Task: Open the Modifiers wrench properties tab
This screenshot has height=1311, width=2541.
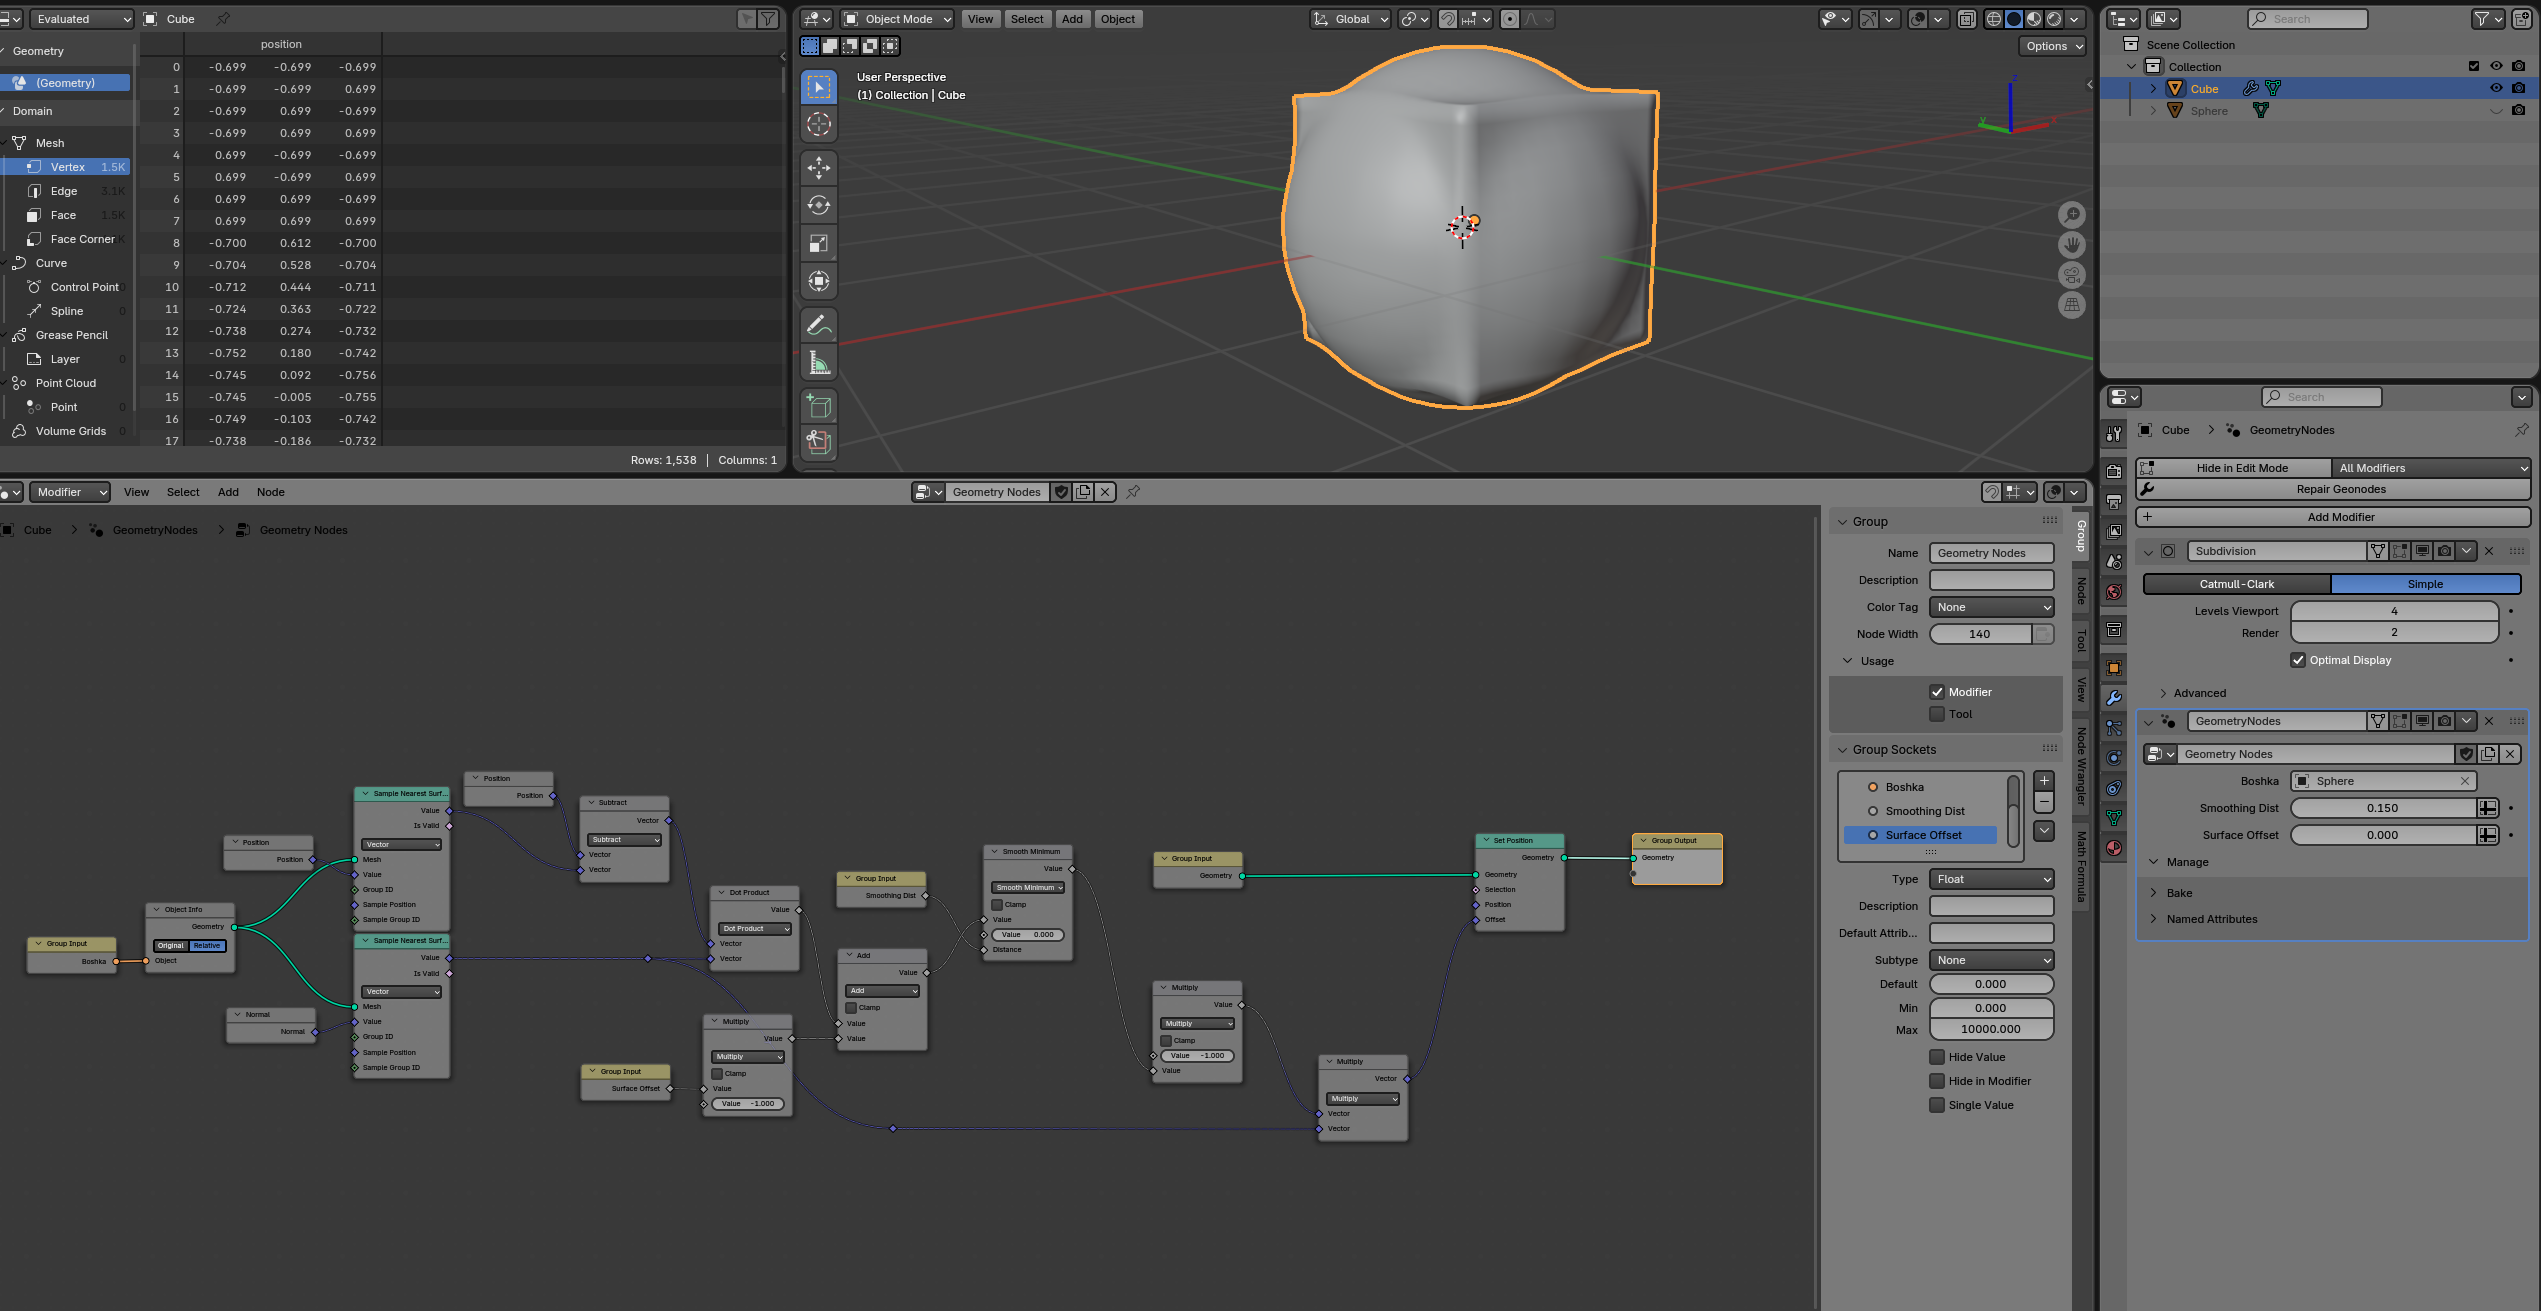Action: click(x=2114, y=698)
